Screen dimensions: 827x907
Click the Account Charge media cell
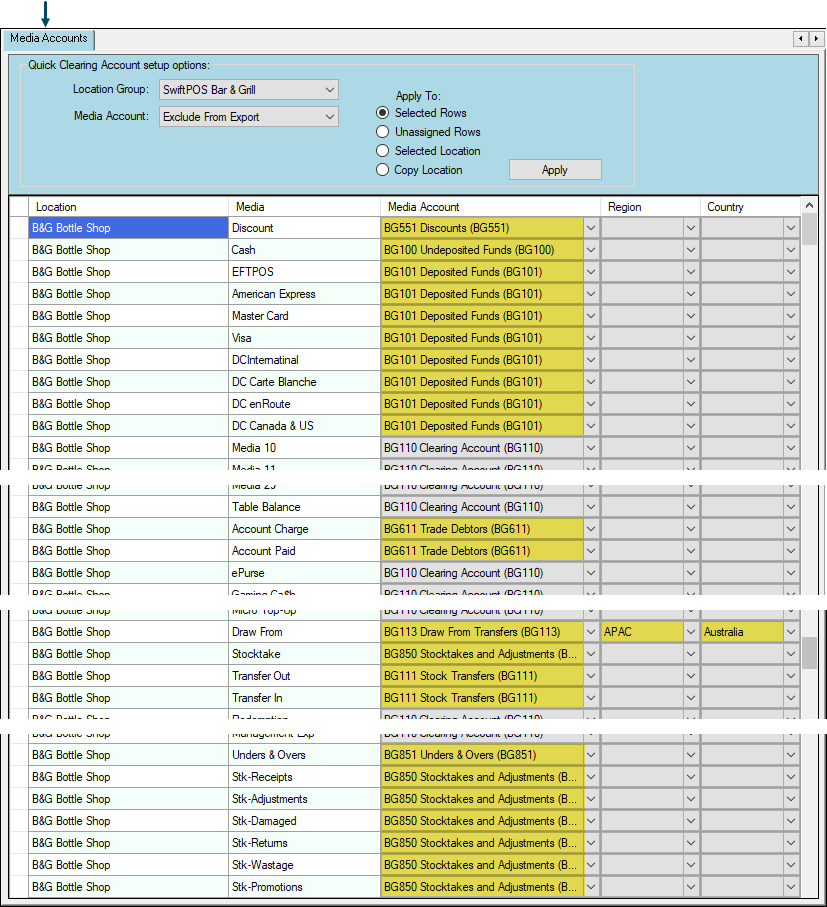[x=304, y=529]
